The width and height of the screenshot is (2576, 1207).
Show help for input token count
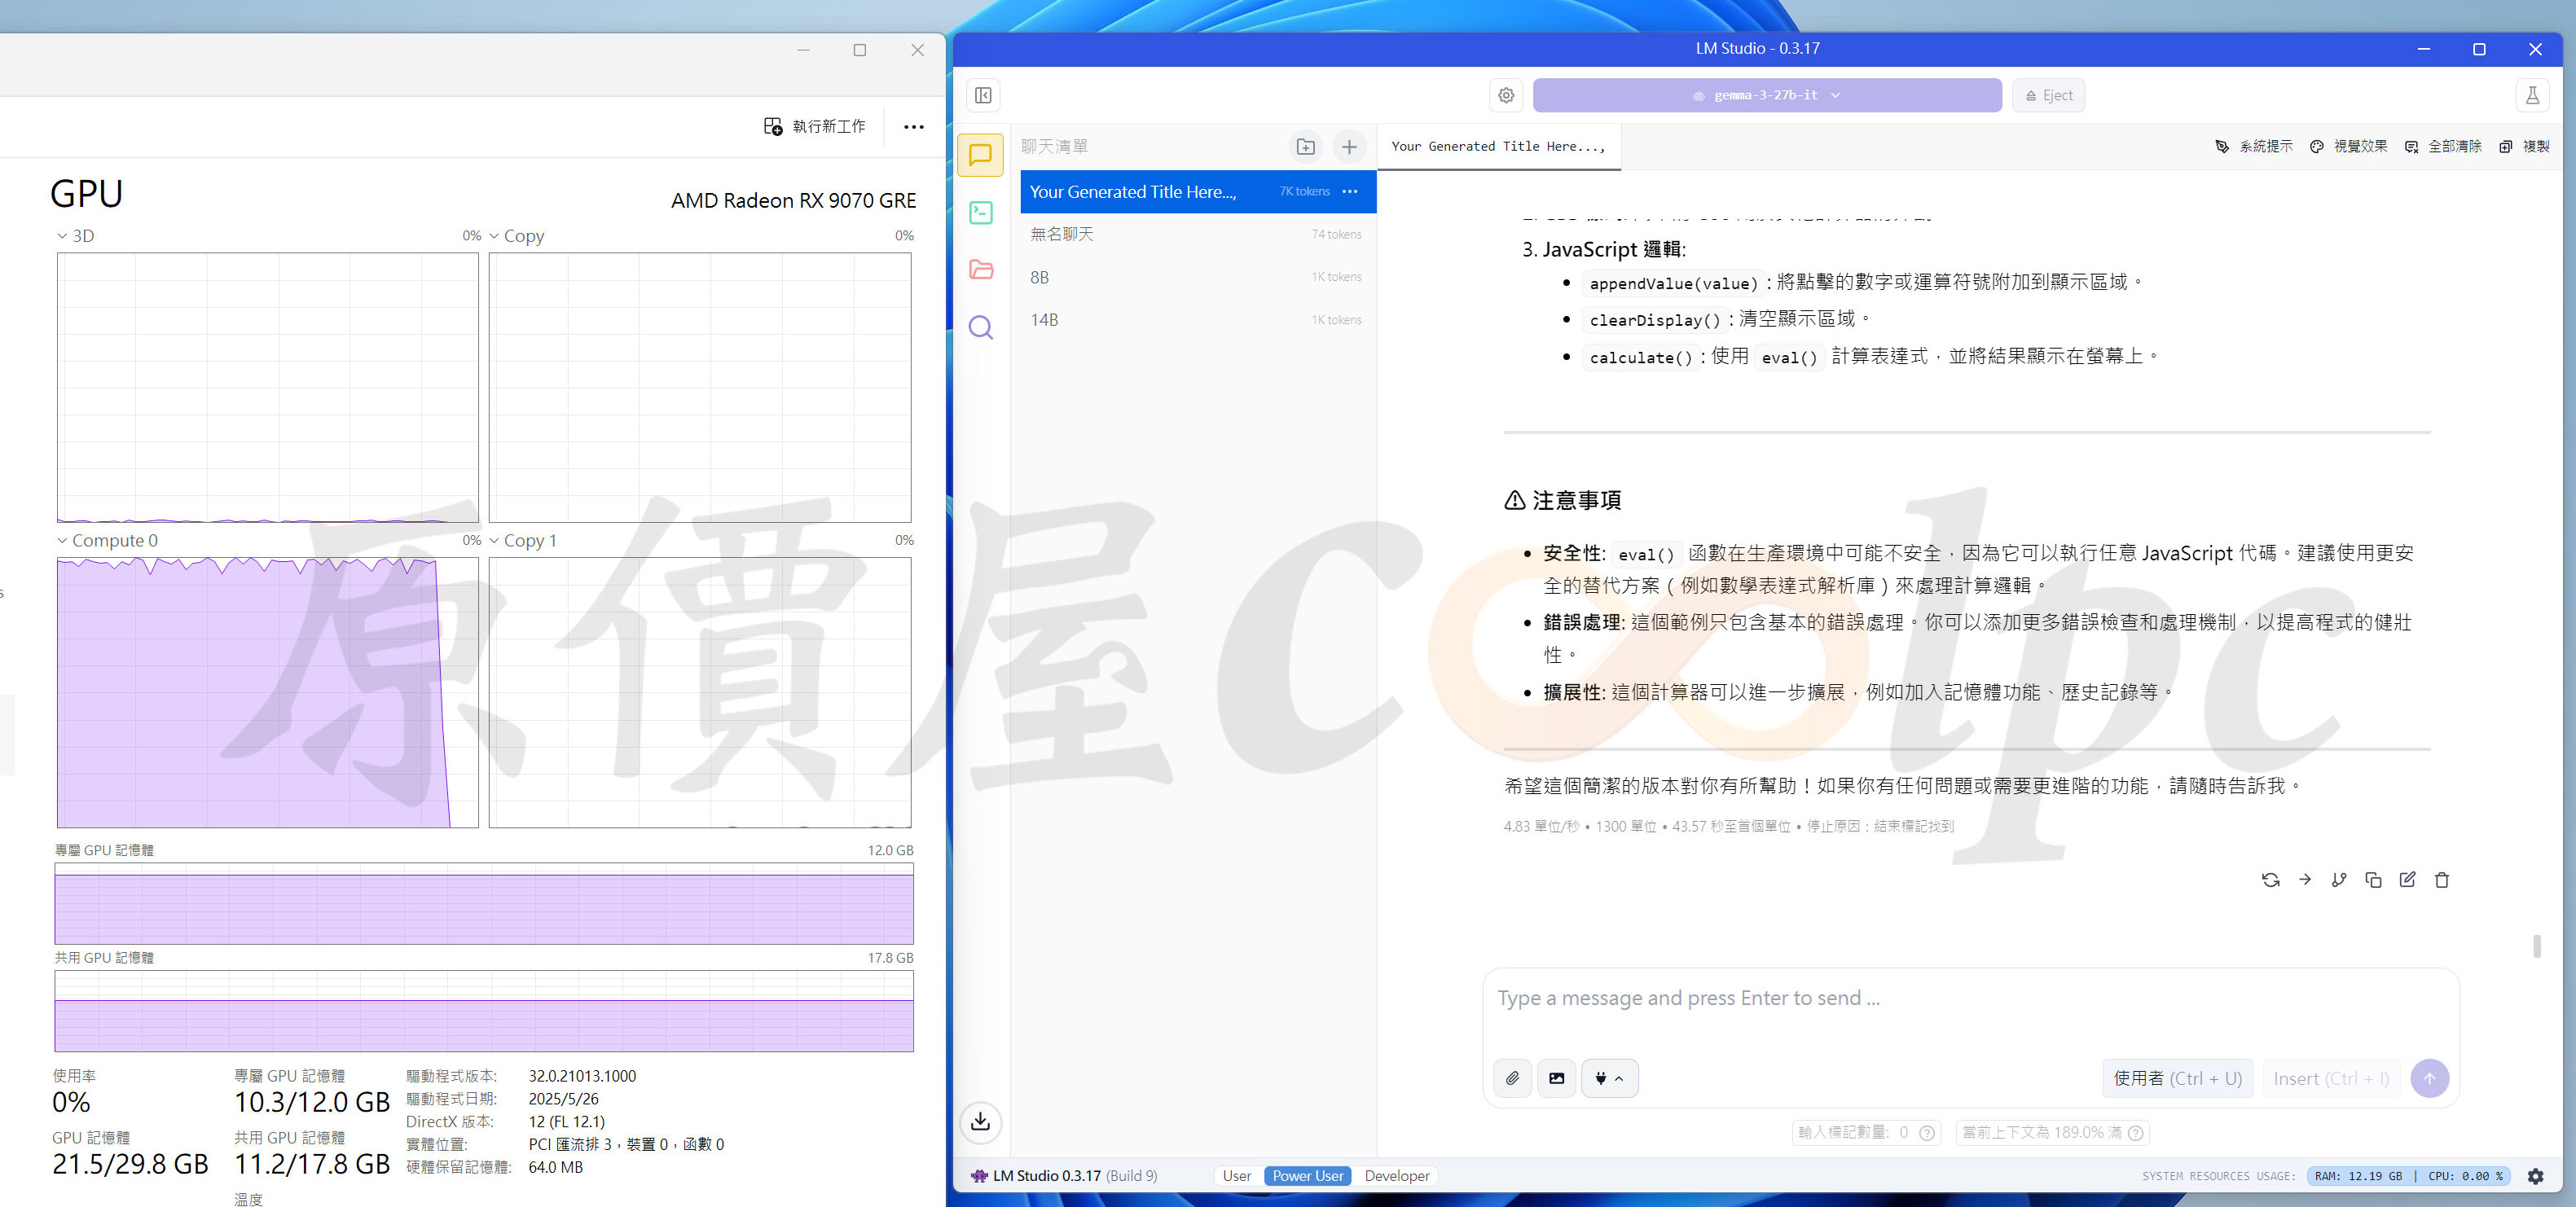point(1927,1133)
